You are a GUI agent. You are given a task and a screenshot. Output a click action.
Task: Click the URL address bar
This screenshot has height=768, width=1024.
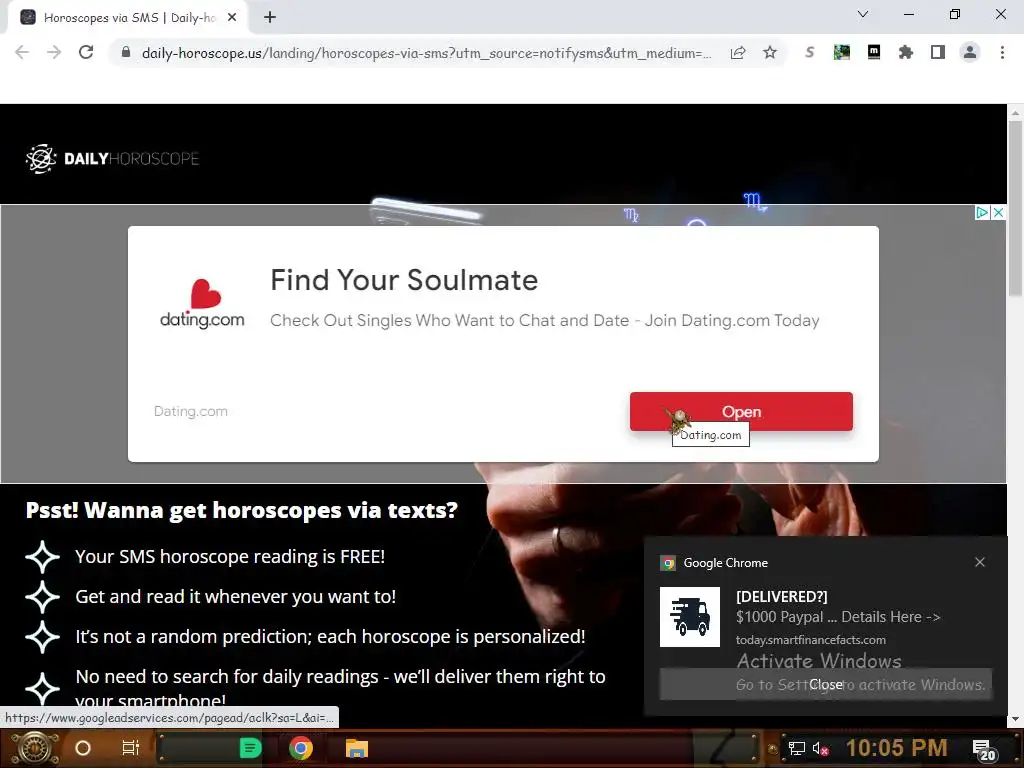(x=426, y=53)
